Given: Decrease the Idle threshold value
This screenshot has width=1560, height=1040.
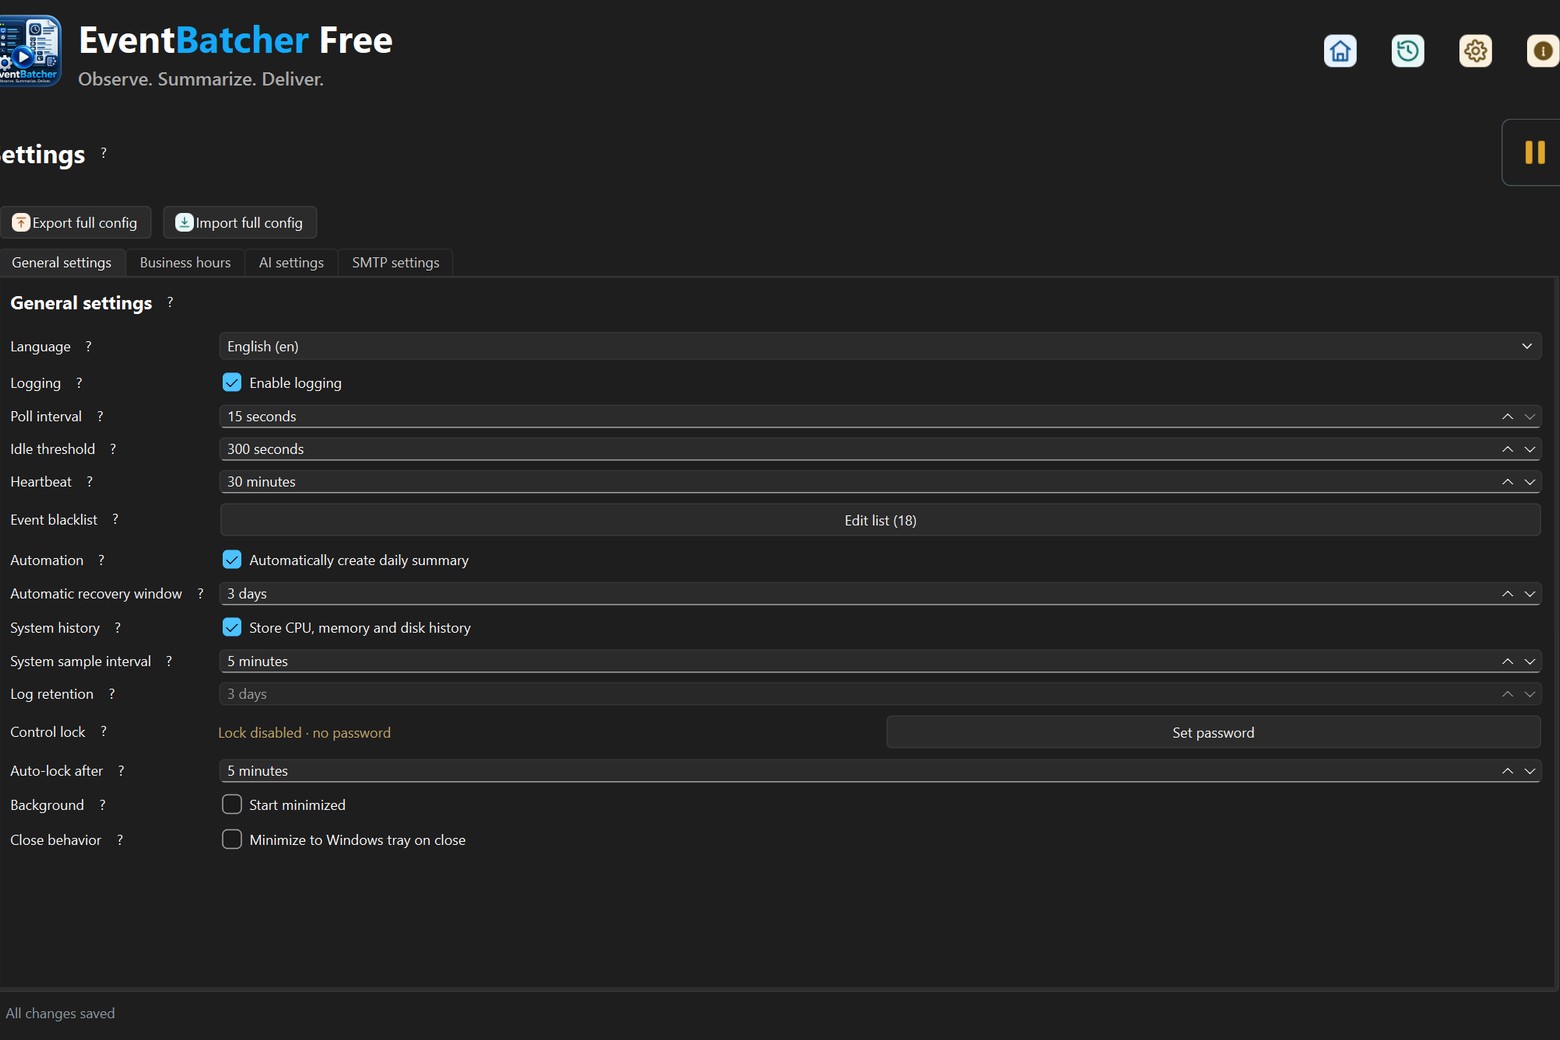Looking at the screenshot, I should 1529,449.
